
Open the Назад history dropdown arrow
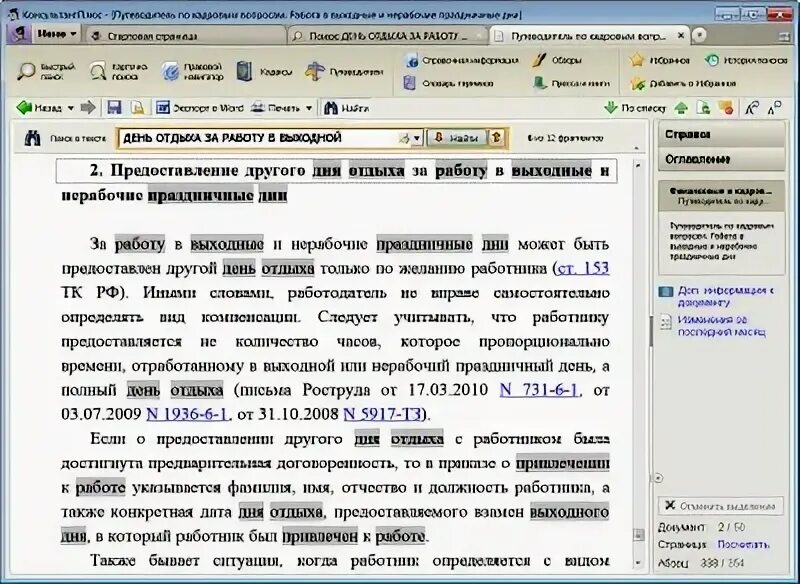[71, 108]
